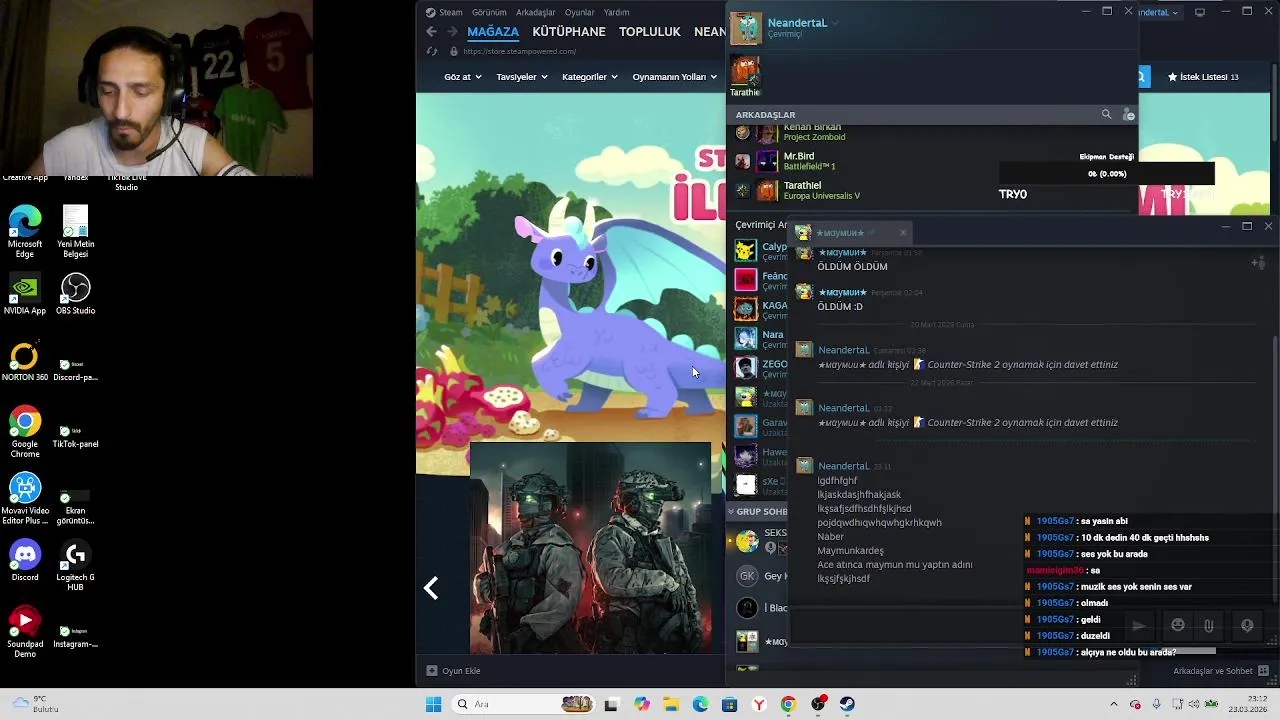This screenshot has width=1280, height=720.
Task: Open File Explorer from the taskbar
Action: pos(670,704)
